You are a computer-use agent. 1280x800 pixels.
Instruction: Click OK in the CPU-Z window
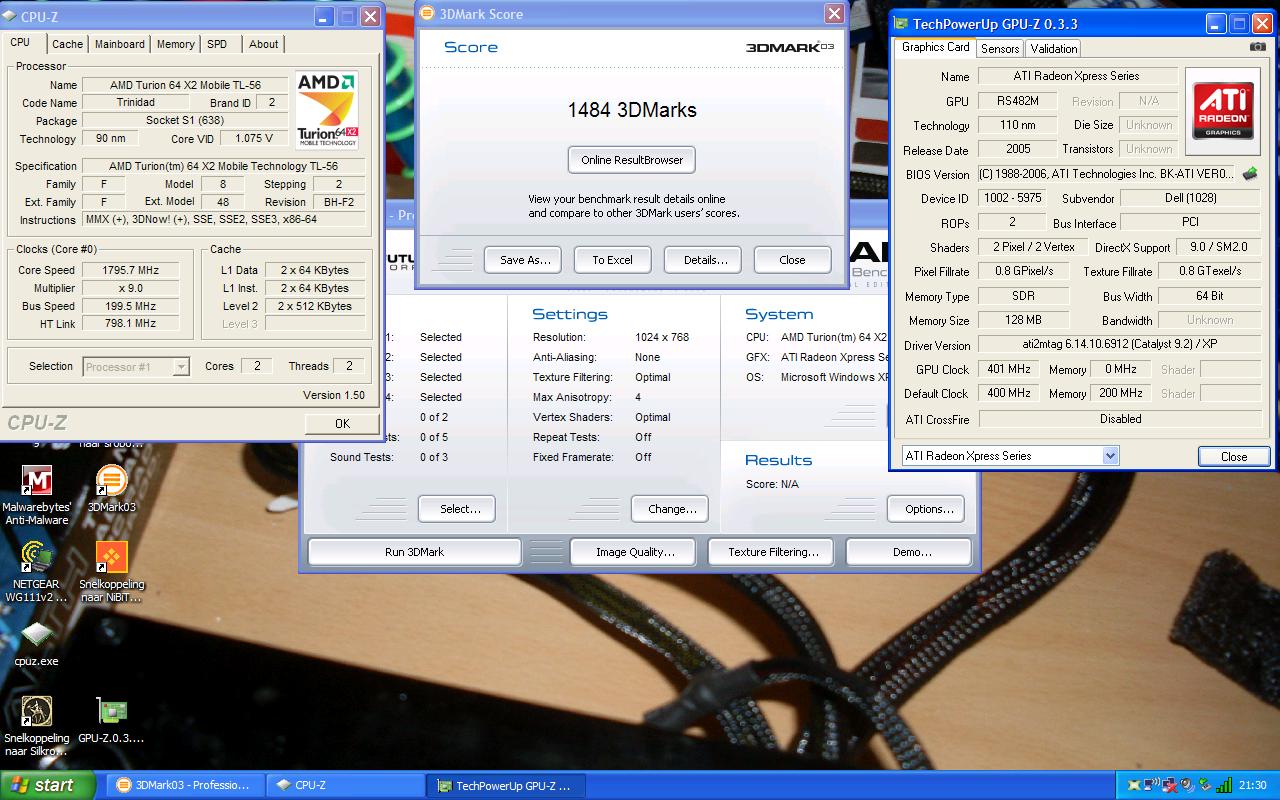point(342,423)
